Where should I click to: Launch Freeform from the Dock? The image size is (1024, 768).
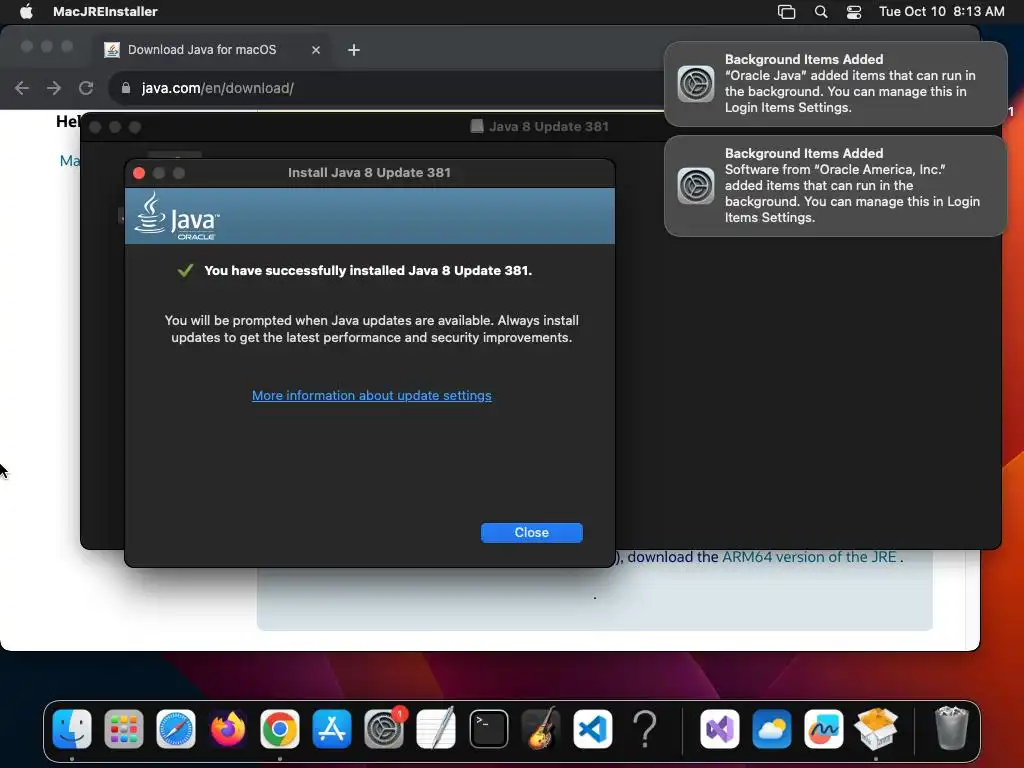click(824, 729)
